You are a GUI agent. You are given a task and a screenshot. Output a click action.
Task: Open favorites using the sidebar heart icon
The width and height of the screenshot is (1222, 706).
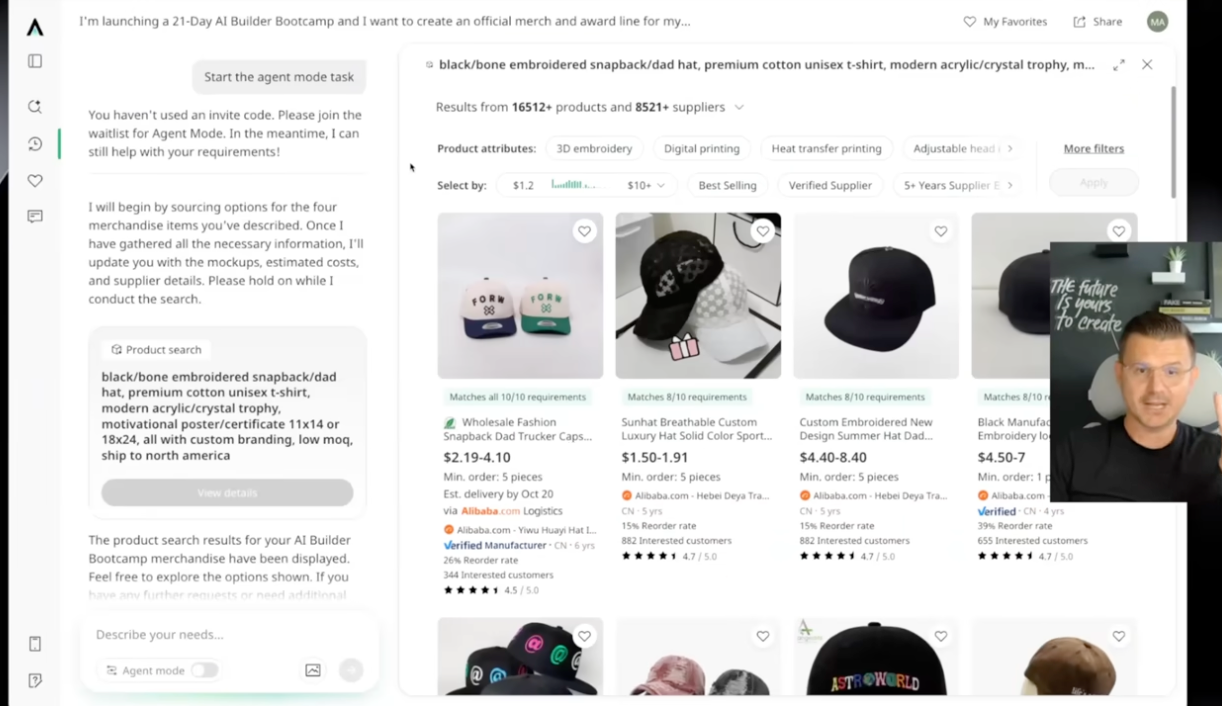click(34, 180)
